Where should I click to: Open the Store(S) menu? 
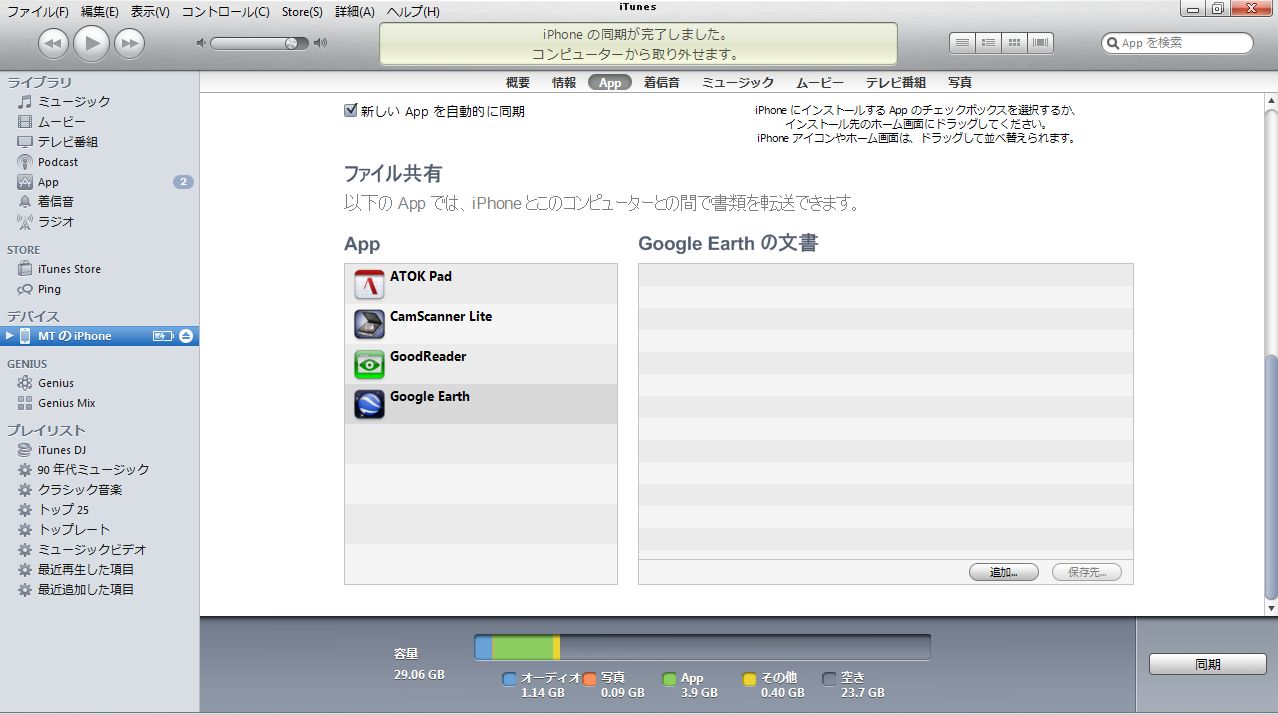301,11
